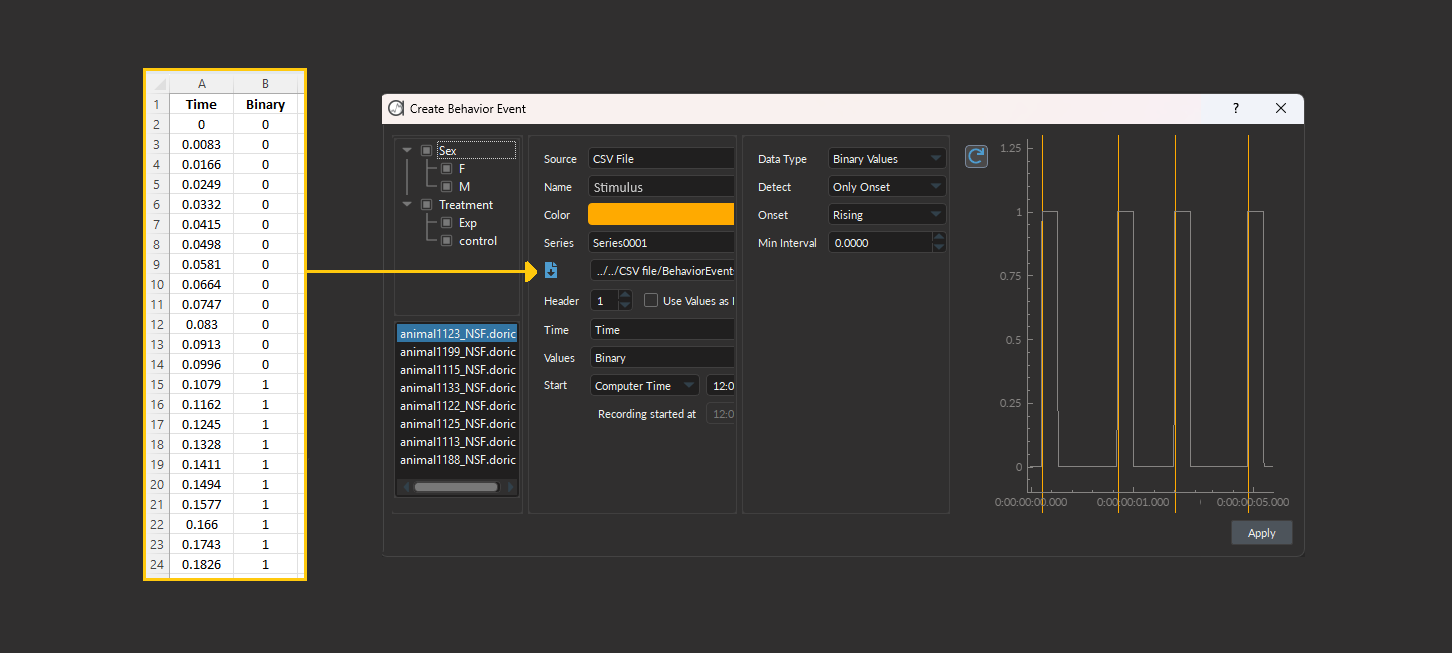This screenshot has height=653, width=1452.
Task: Open the Detect dropdown
Action: (887, 187)
